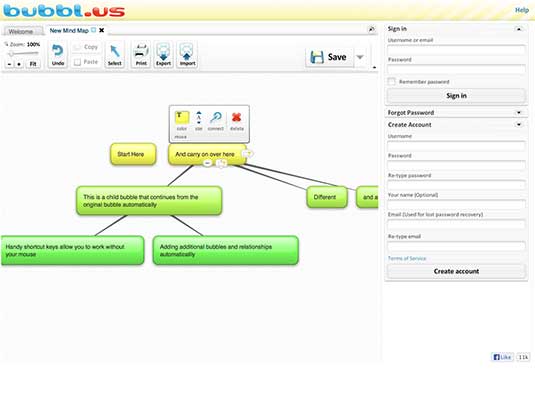Click the Re-type email field
The image size is (535, 400).
click(456, 246)
